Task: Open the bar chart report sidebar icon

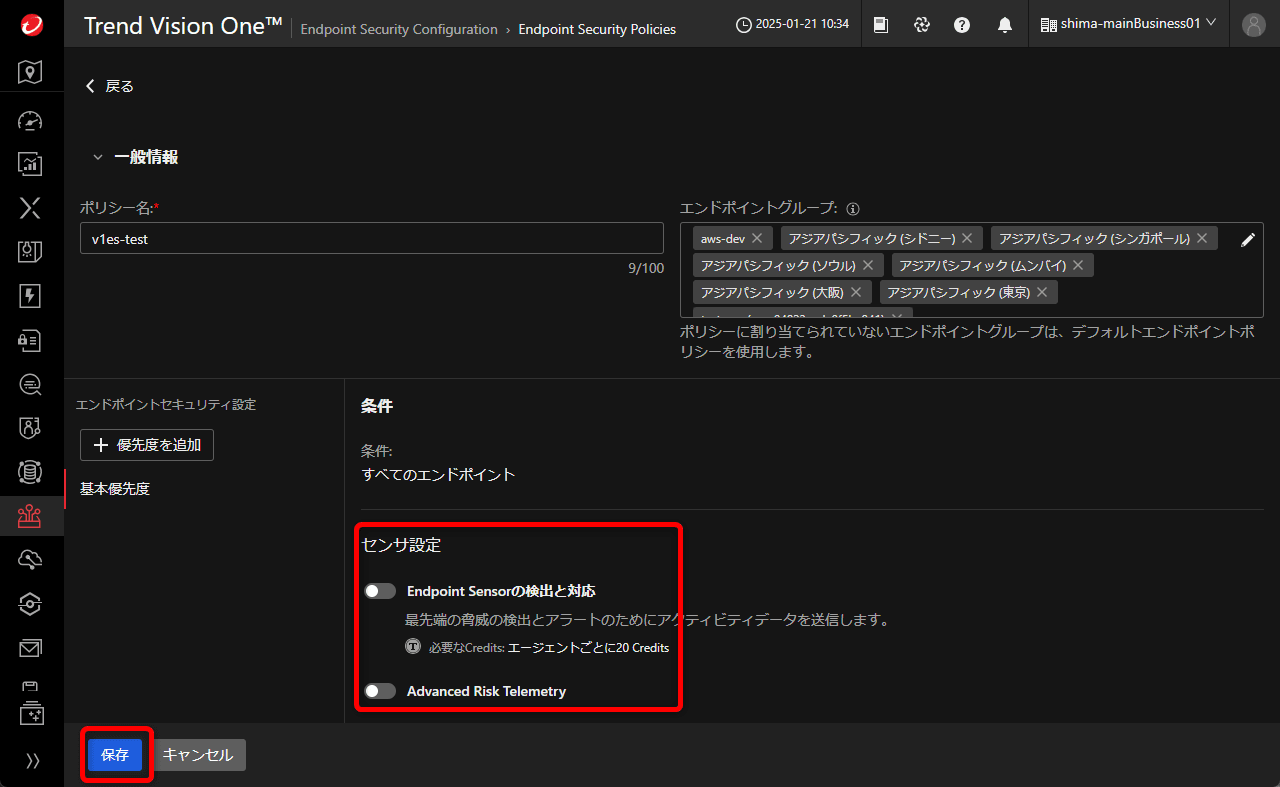Action: point(31,163)
